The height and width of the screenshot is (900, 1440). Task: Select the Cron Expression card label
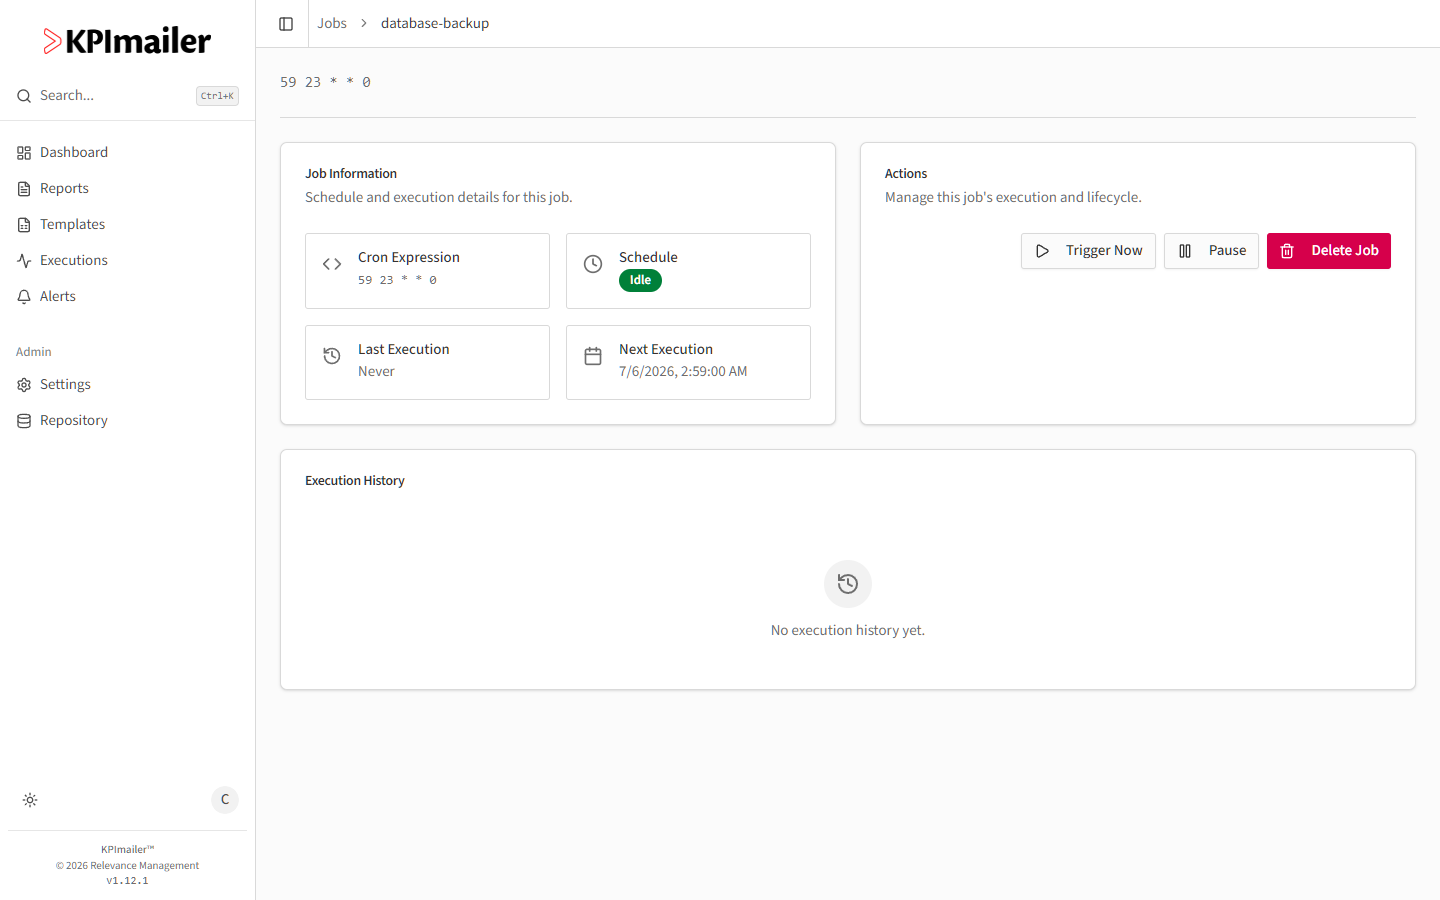pos(409,257)
